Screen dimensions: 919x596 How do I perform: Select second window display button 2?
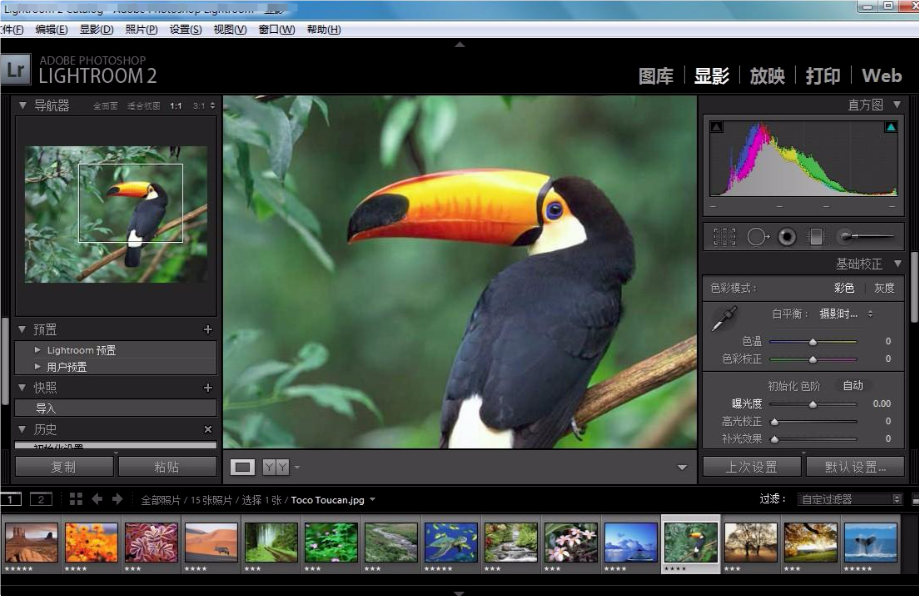click(41, 499)
